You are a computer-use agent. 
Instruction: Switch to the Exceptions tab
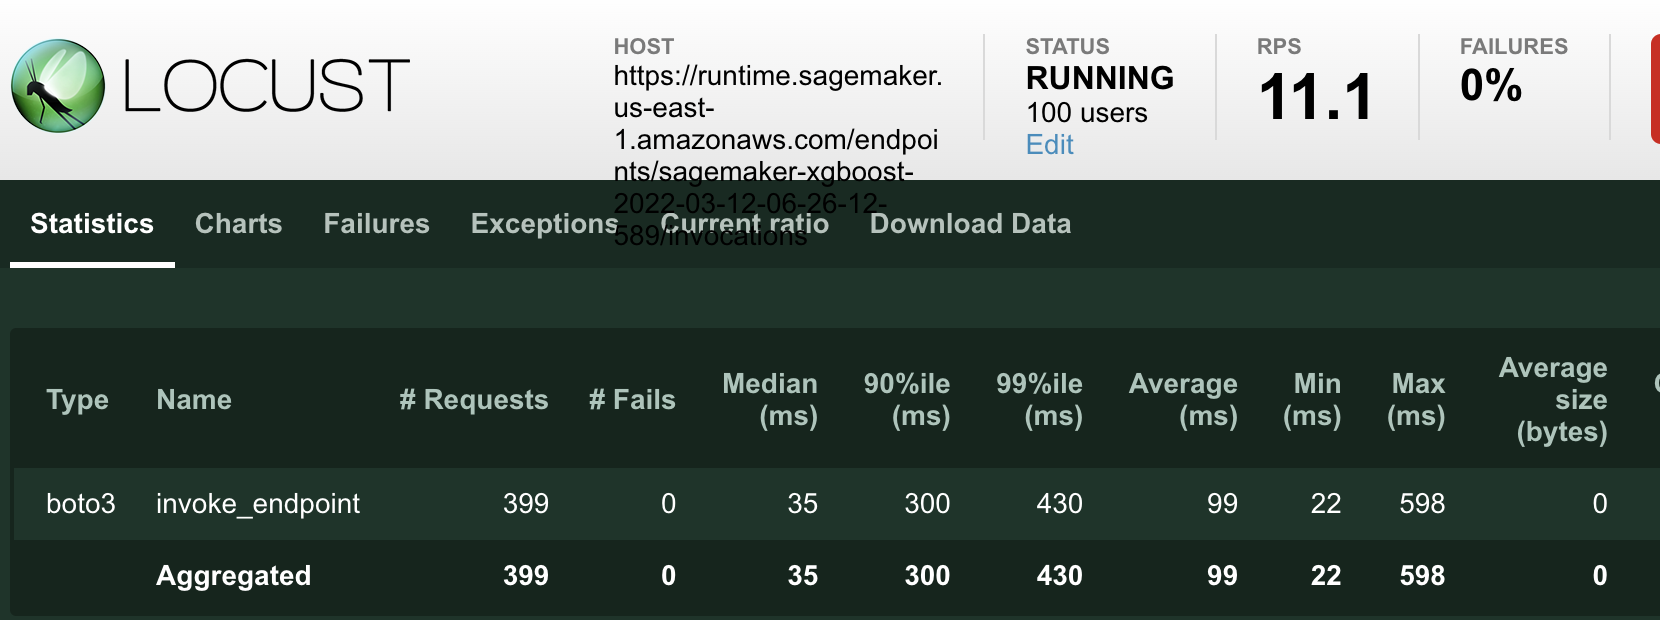tap(545, 224)
